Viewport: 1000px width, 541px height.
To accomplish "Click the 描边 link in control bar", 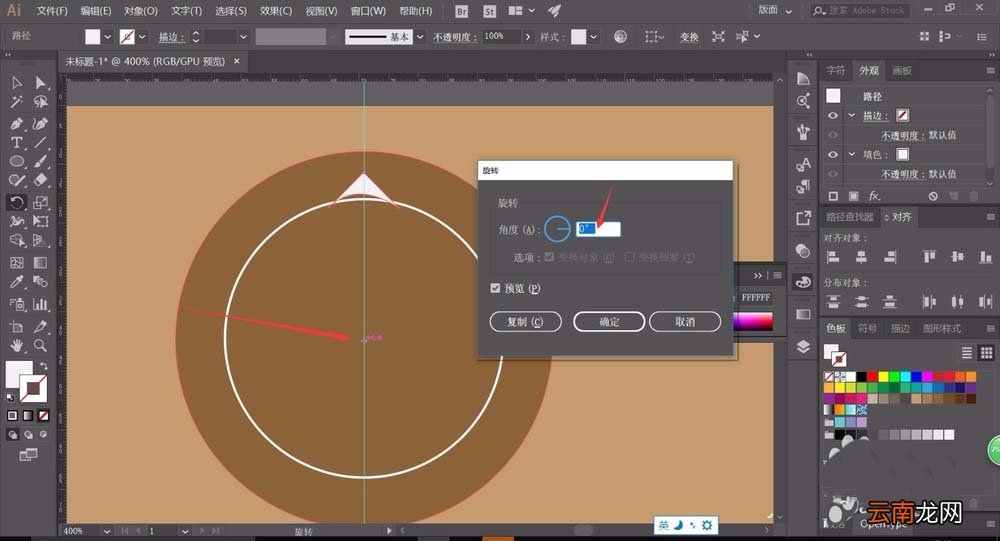I will click(171, 37).
